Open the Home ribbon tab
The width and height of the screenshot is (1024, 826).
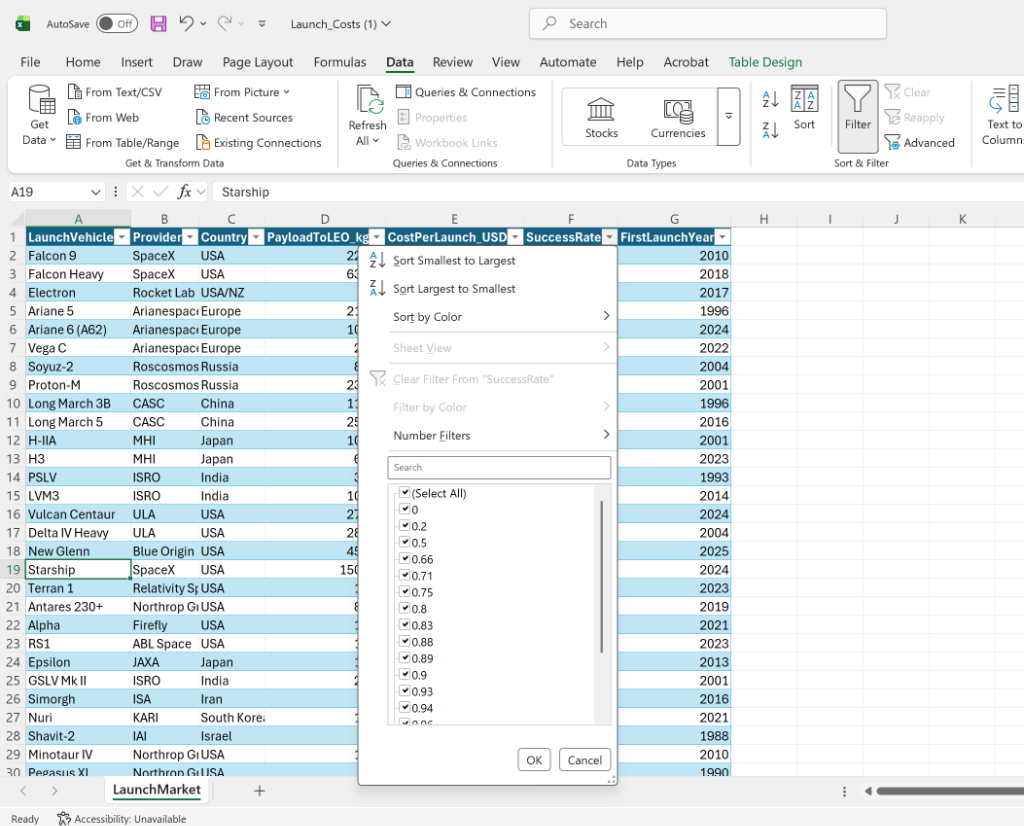pos(83,62)
